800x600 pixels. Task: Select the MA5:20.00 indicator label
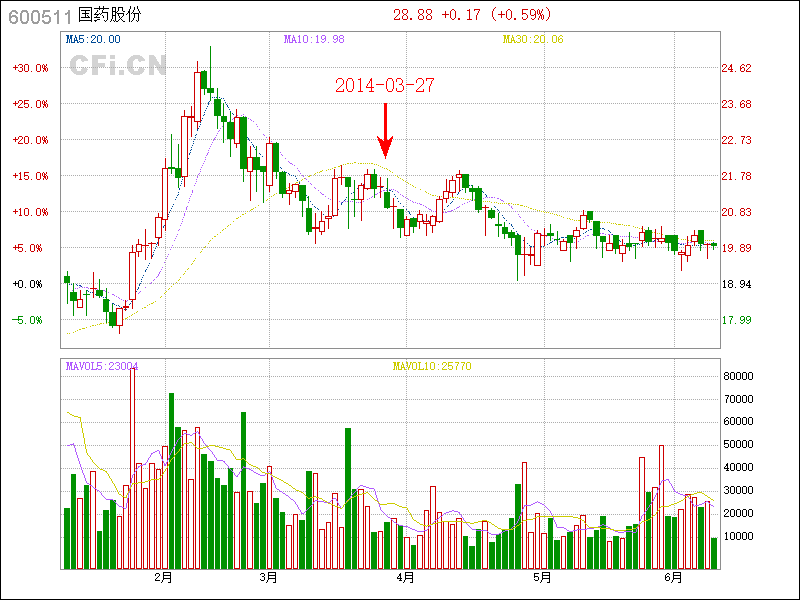click(93, 39)
